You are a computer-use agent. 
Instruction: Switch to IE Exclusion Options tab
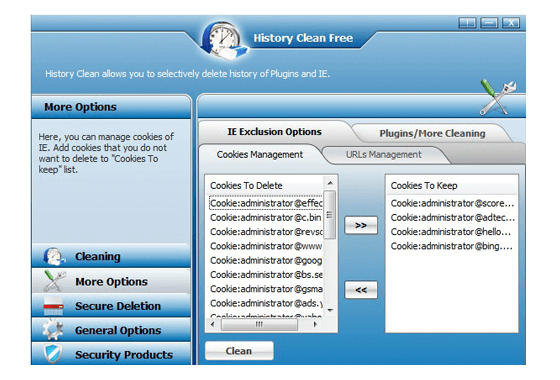[274, 132]
